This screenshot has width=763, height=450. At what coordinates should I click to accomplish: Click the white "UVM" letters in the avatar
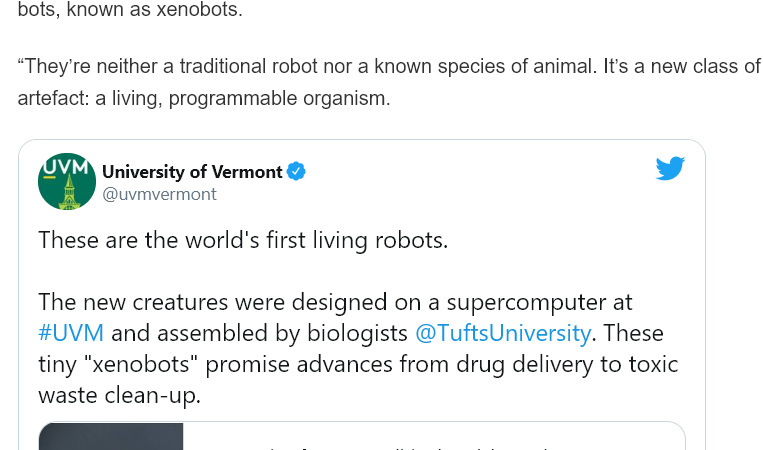(66, 168)
